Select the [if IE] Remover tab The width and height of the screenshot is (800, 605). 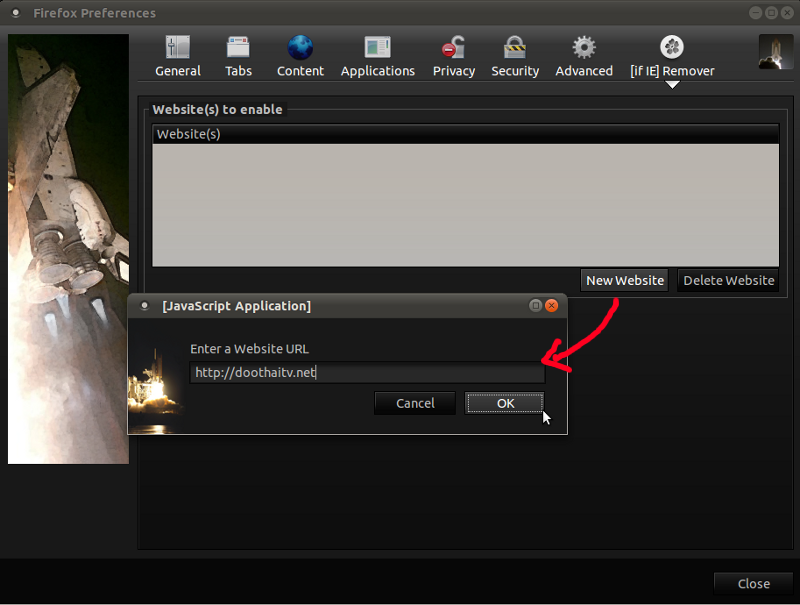[672, 56]
